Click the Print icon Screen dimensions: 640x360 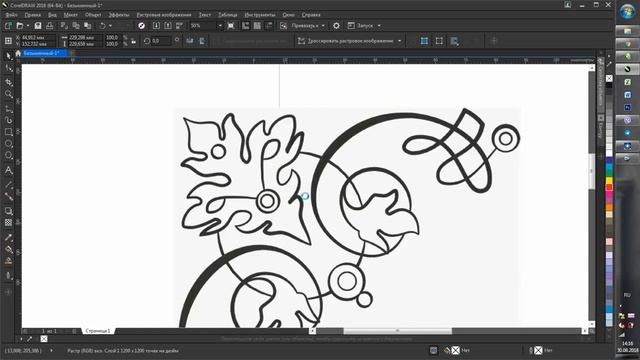click(49, 26)
